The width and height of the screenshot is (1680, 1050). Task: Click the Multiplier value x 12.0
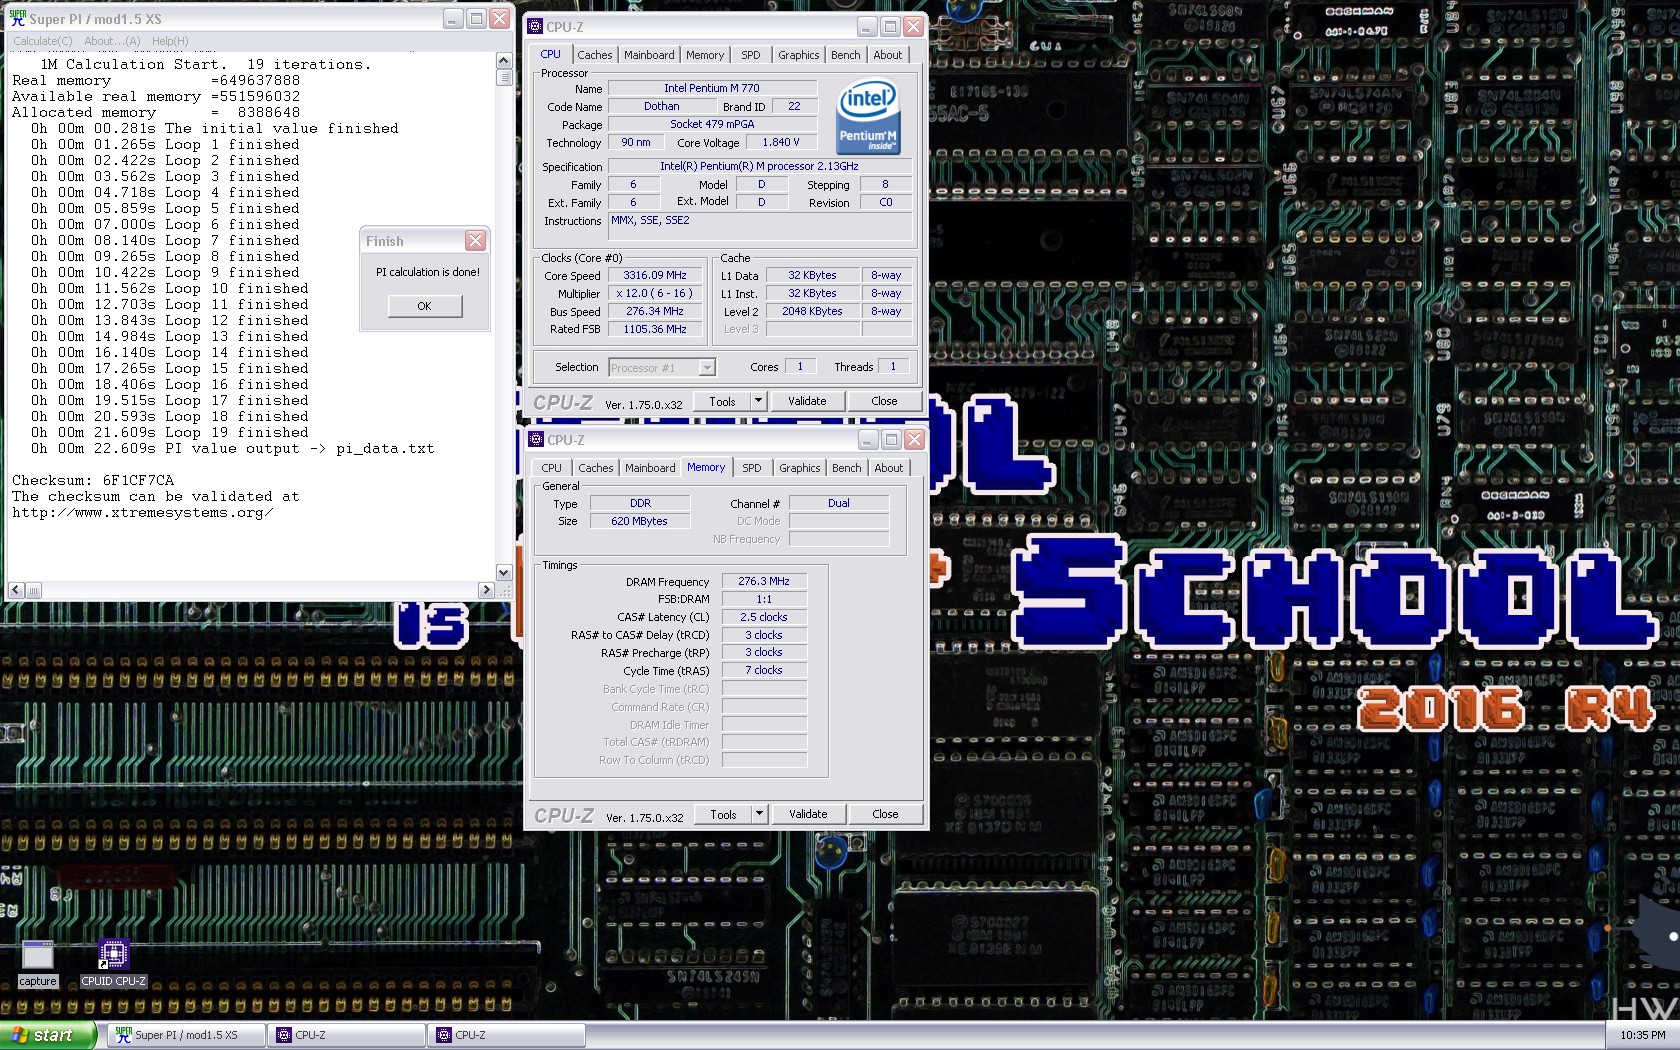tap(655, 294)
